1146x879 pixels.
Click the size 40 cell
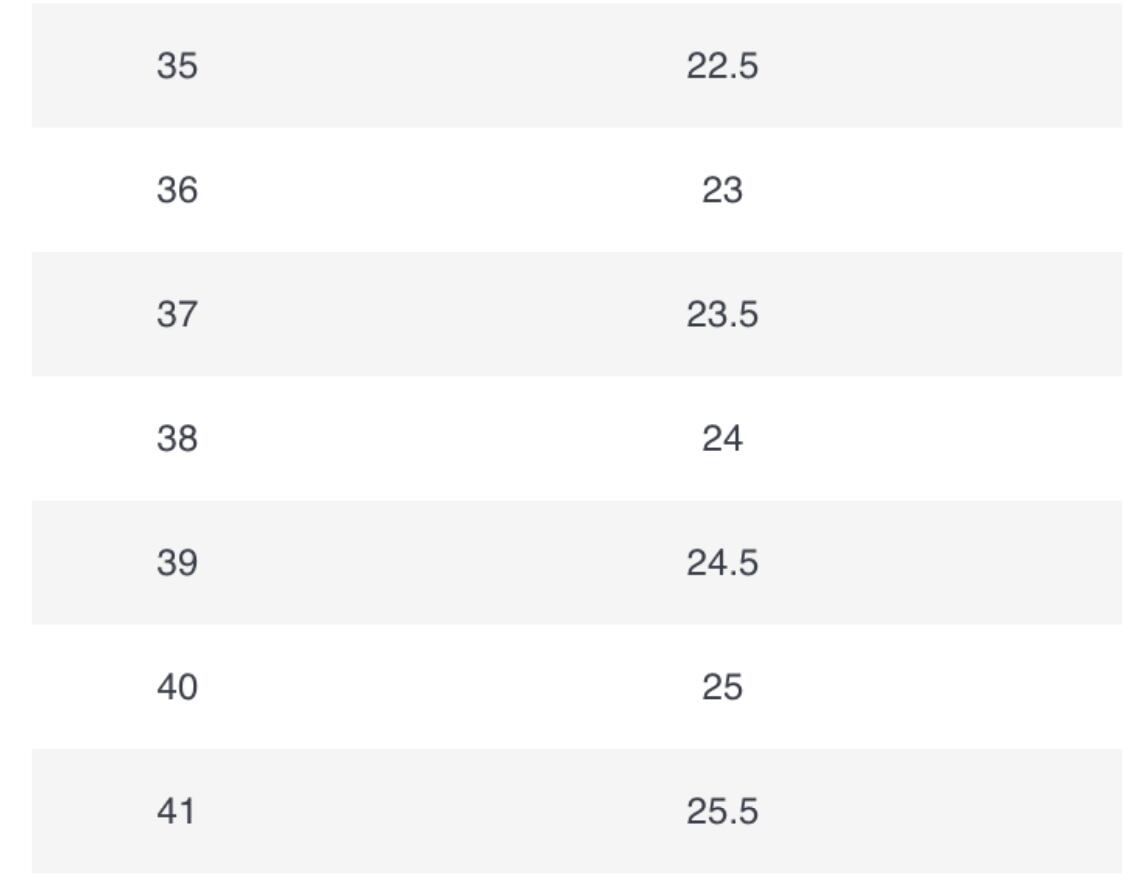(177, 687)
